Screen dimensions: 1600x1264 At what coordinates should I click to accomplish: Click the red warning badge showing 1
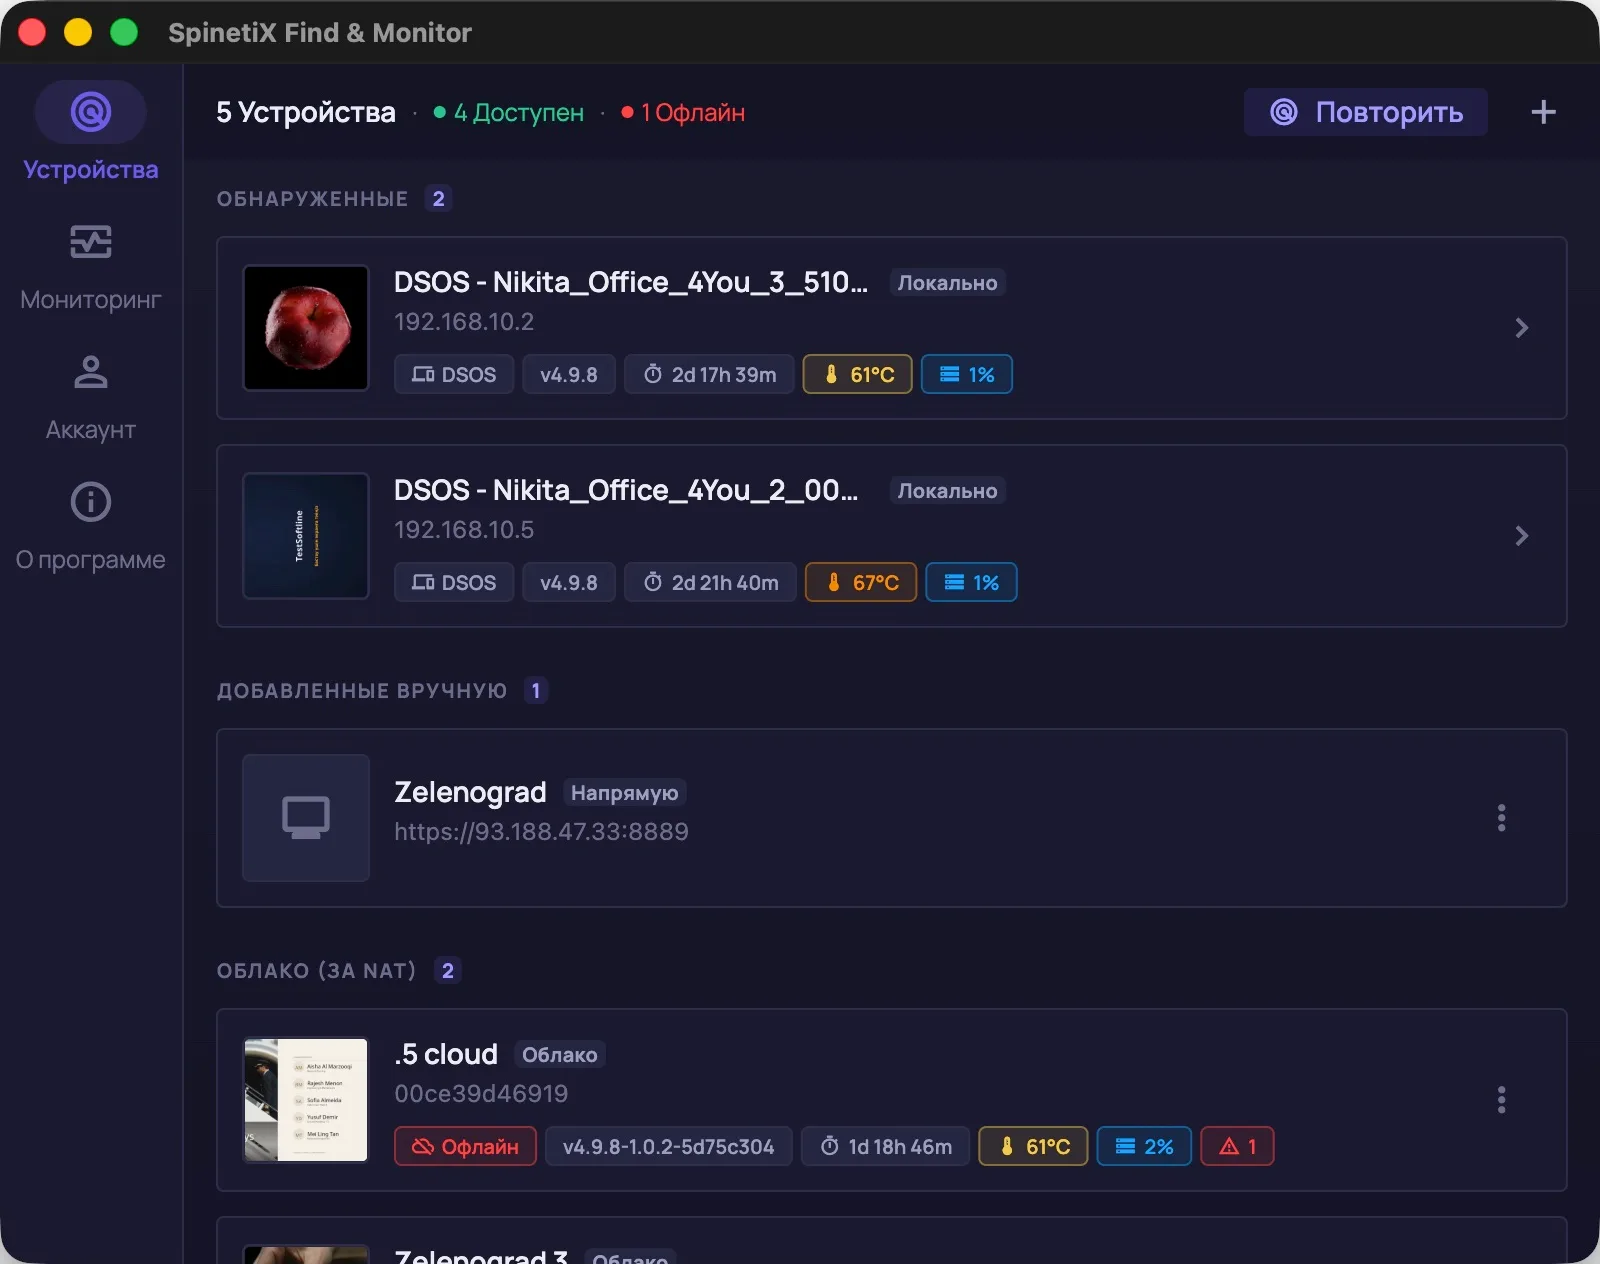coord(1237,1147)
